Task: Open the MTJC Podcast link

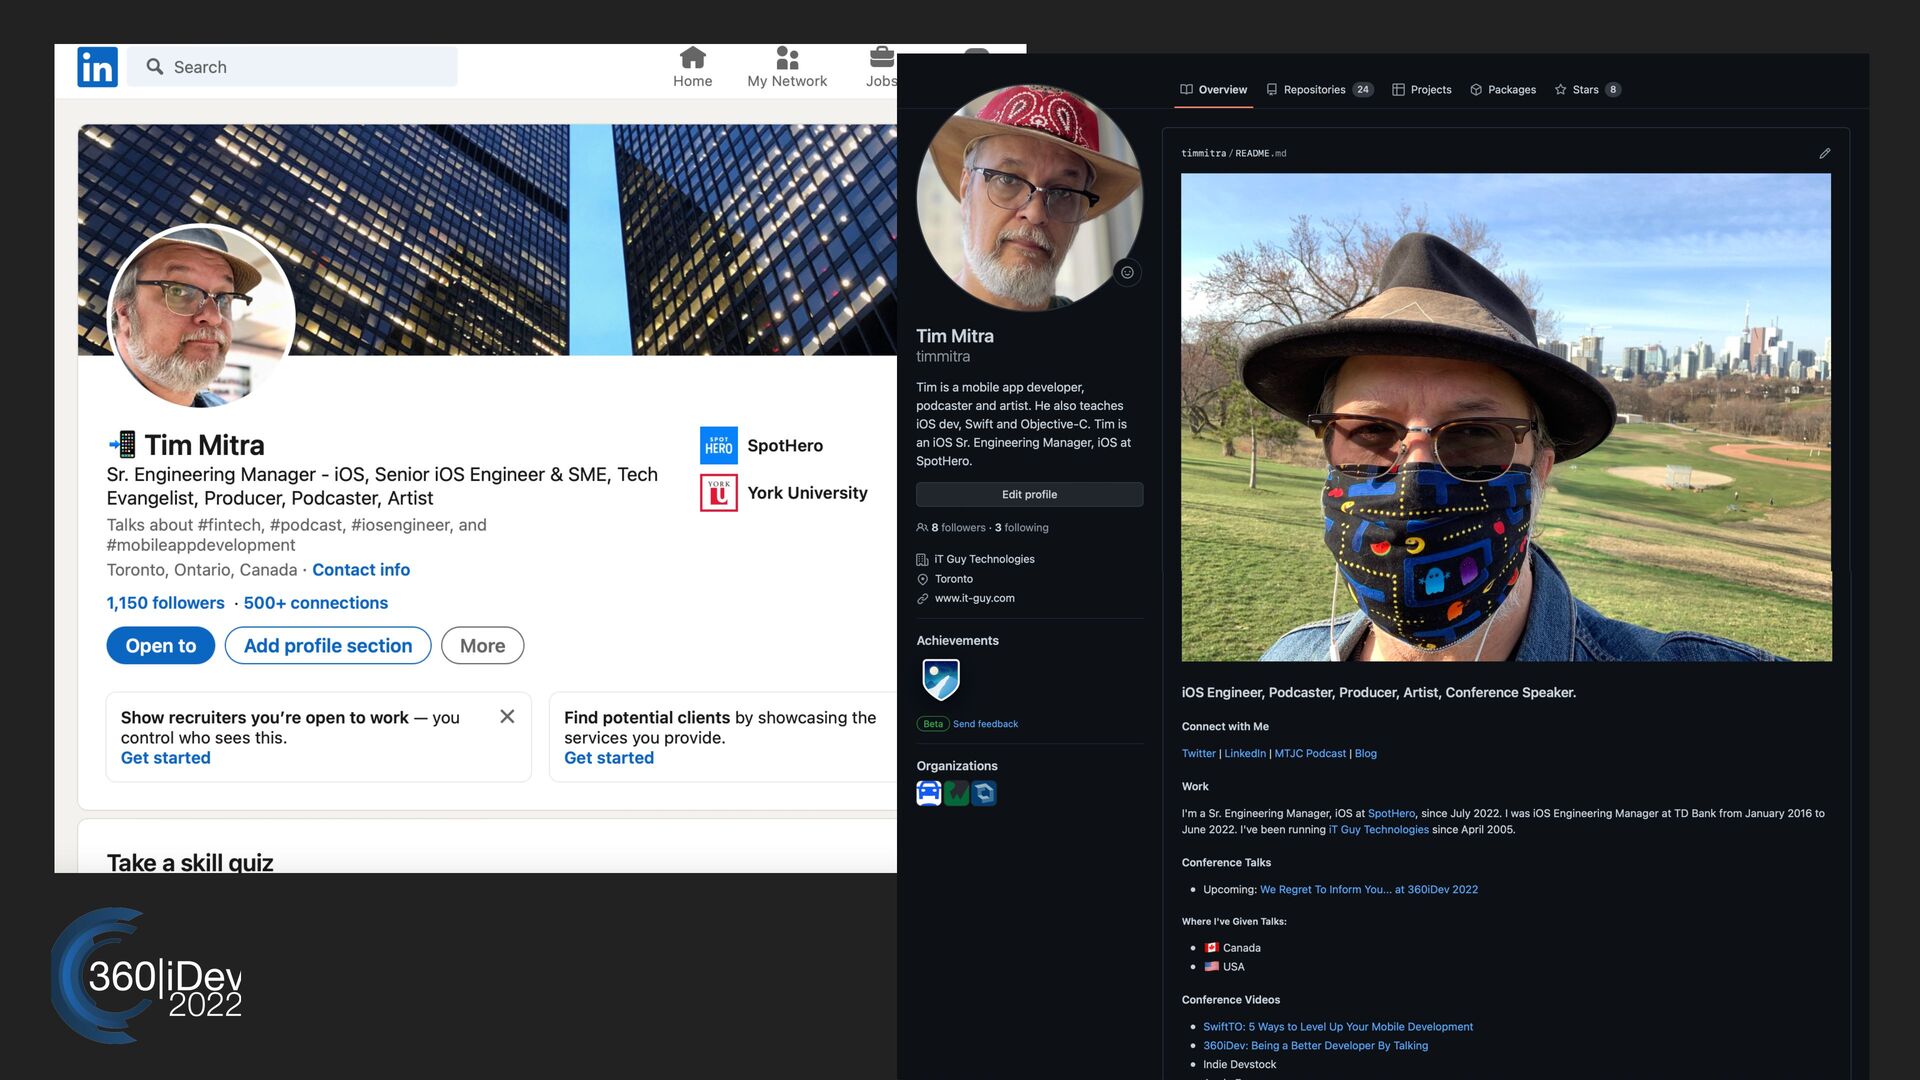Action: click(x=1309, y=754)
